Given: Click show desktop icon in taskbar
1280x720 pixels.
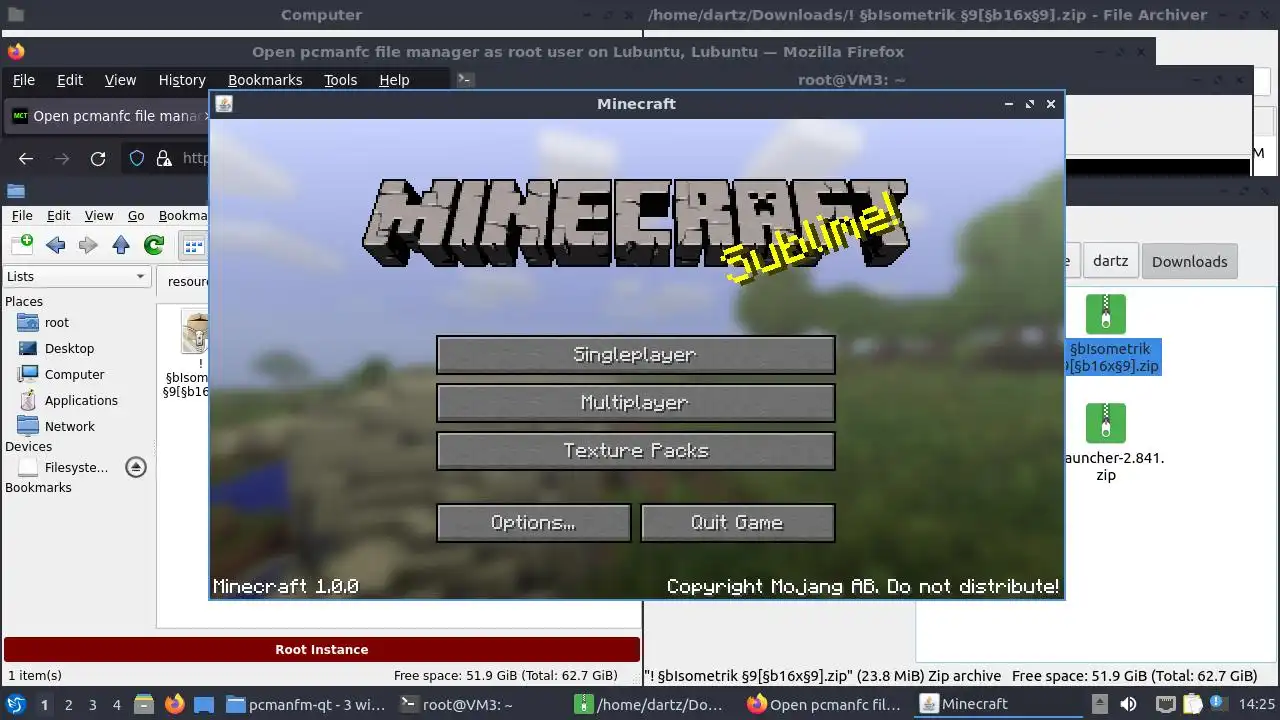Looking at the screenshot, I should [x=204, y=704].
